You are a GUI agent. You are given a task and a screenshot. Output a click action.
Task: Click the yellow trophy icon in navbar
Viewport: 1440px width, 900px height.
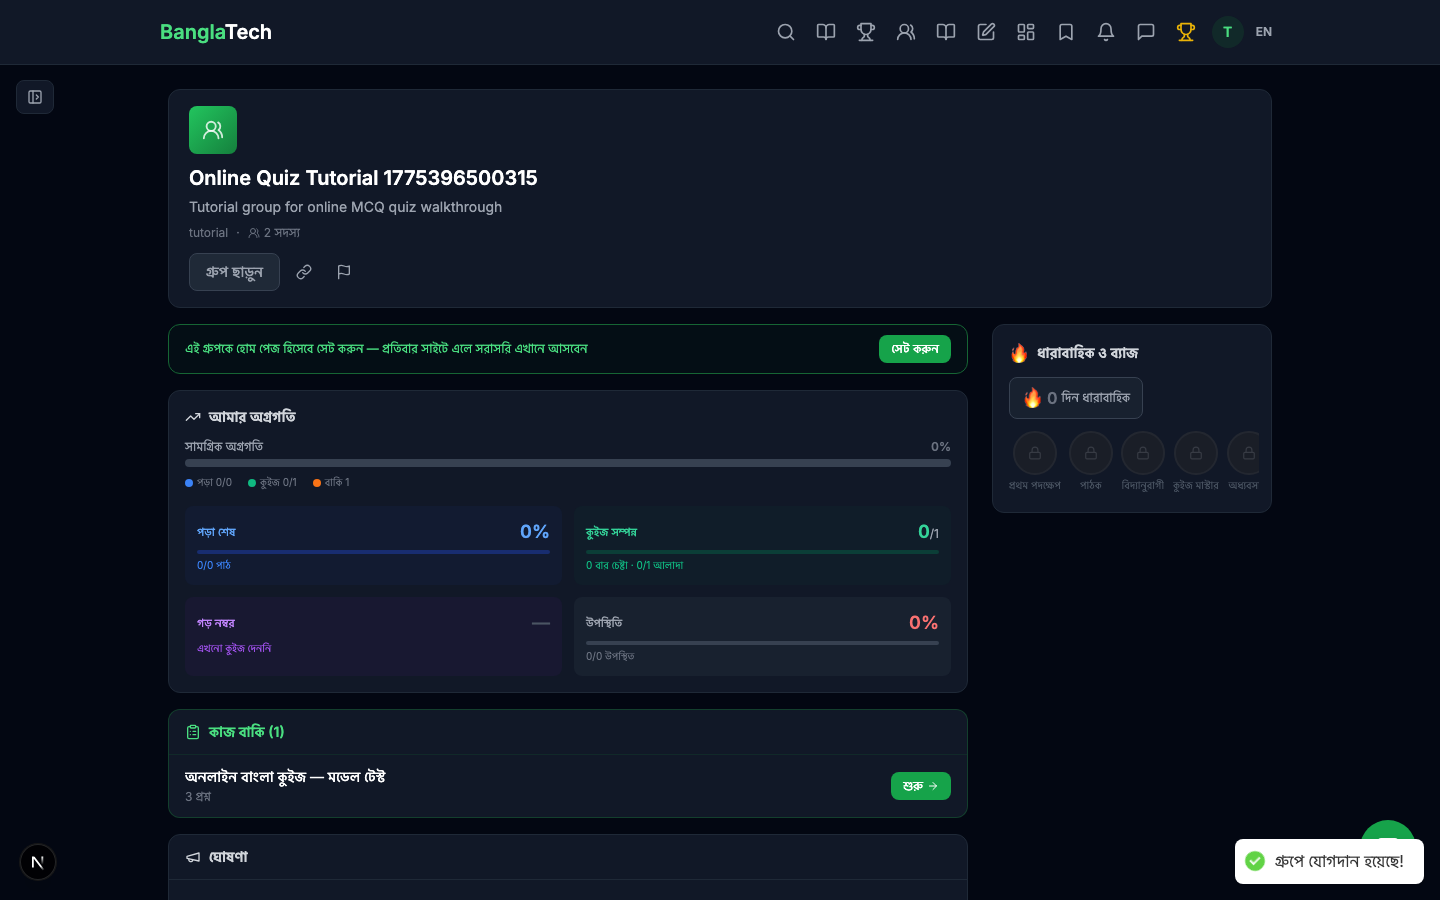[1186, 32]
